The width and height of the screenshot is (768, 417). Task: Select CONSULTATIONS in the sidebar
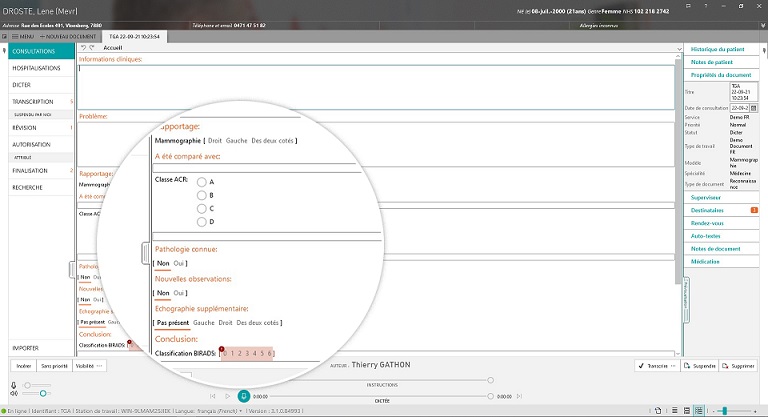click(42, 51)
